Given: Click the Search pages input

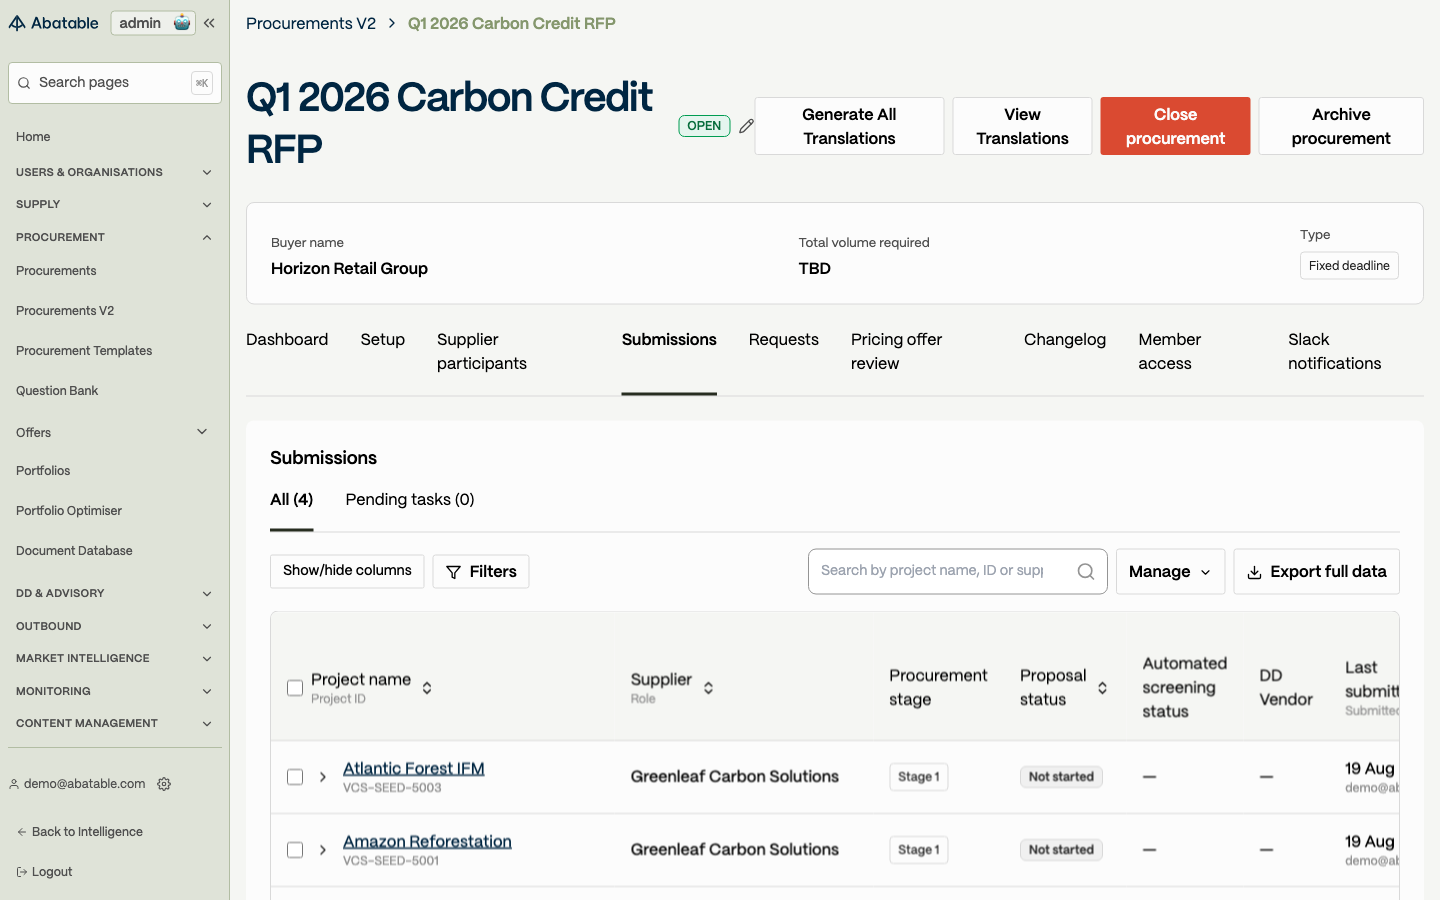Looking at the screenshot, I should (115, 83).
